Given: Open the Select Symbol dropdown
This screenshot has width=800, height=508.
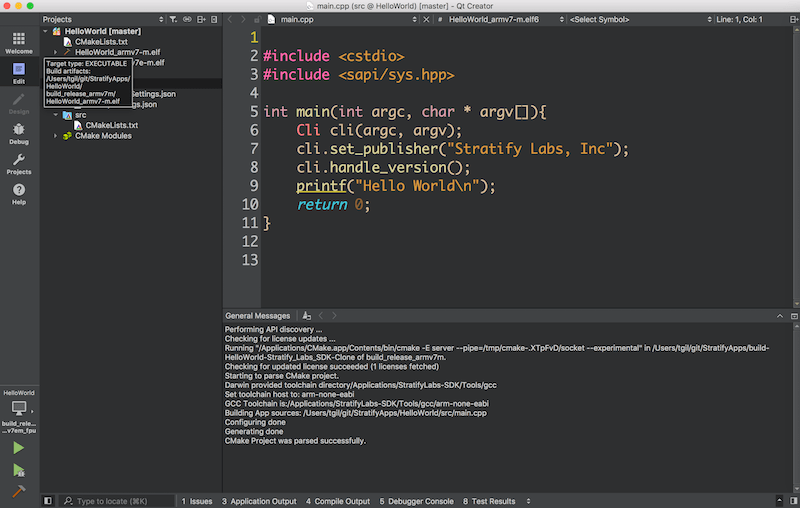Looking at the screenshot, I should click(640, 19).
